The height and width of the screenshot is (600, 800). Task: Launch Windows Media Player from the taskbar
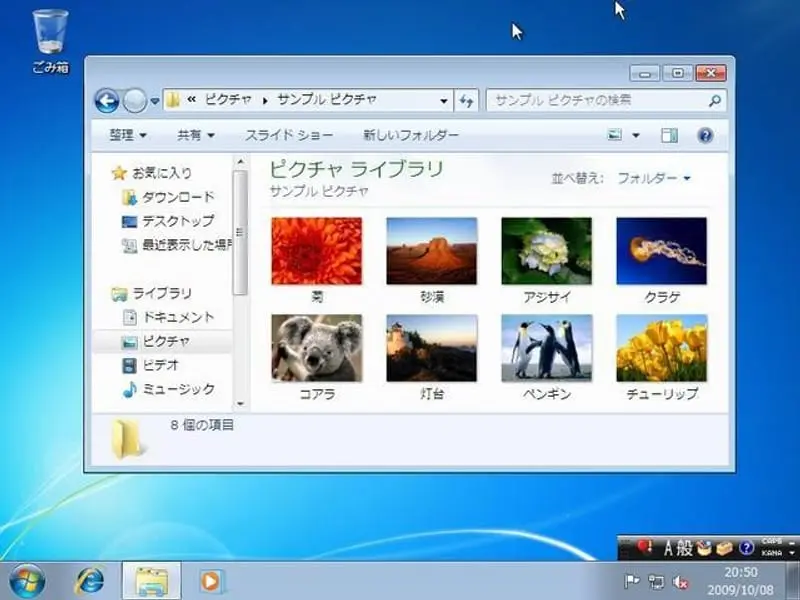coord(210,581)
